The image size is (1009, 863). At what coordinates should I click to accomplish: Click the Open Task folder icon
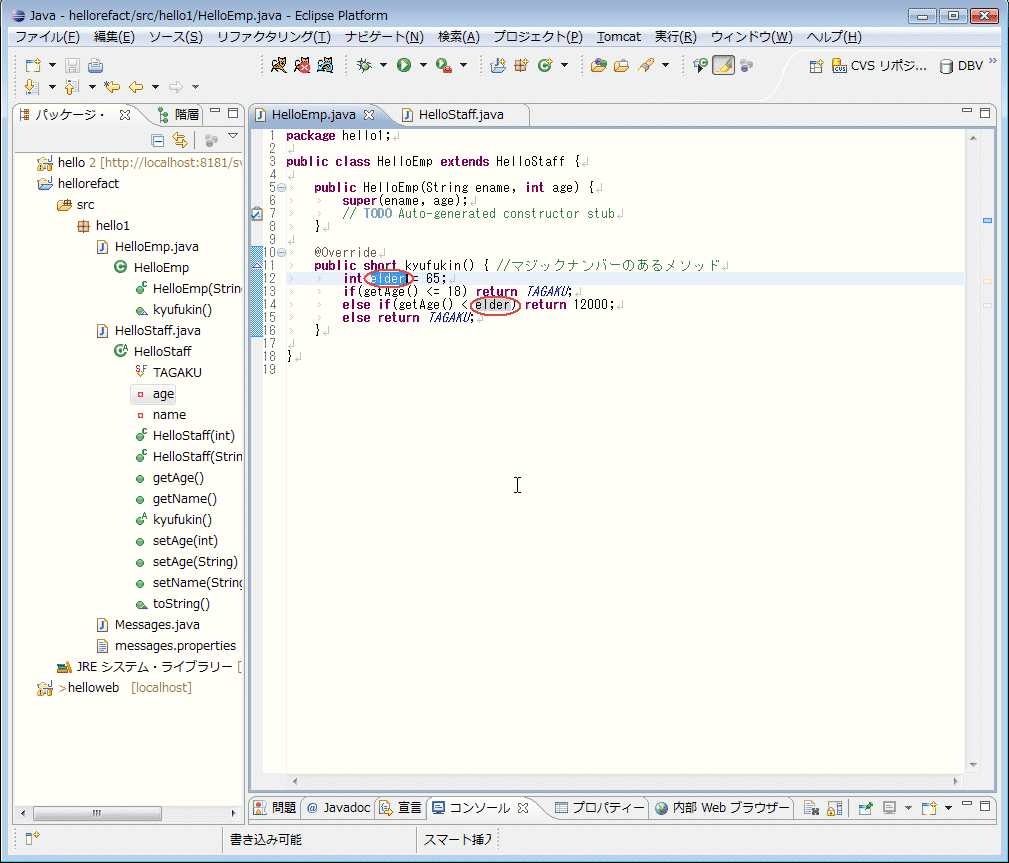coord(622,65)
